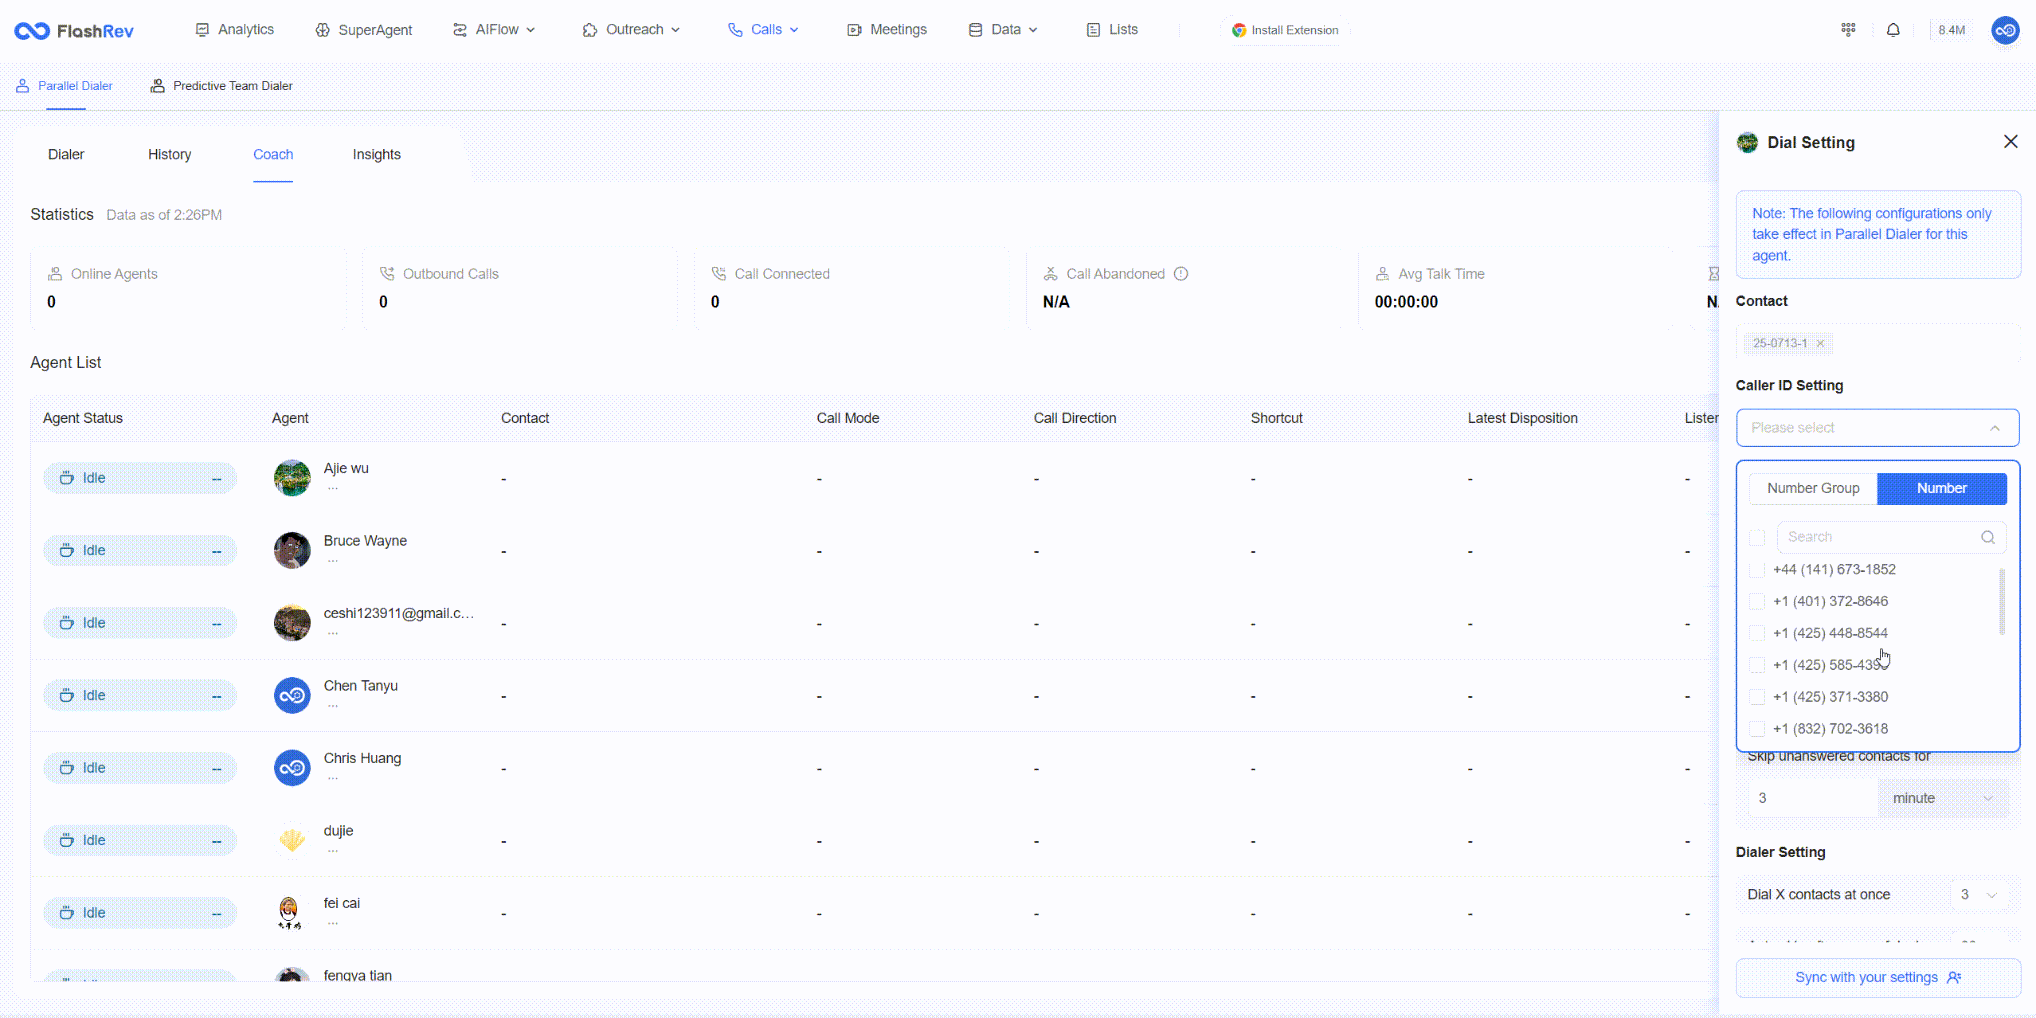Click the Meetings icon in navigation

coord(854,30)
